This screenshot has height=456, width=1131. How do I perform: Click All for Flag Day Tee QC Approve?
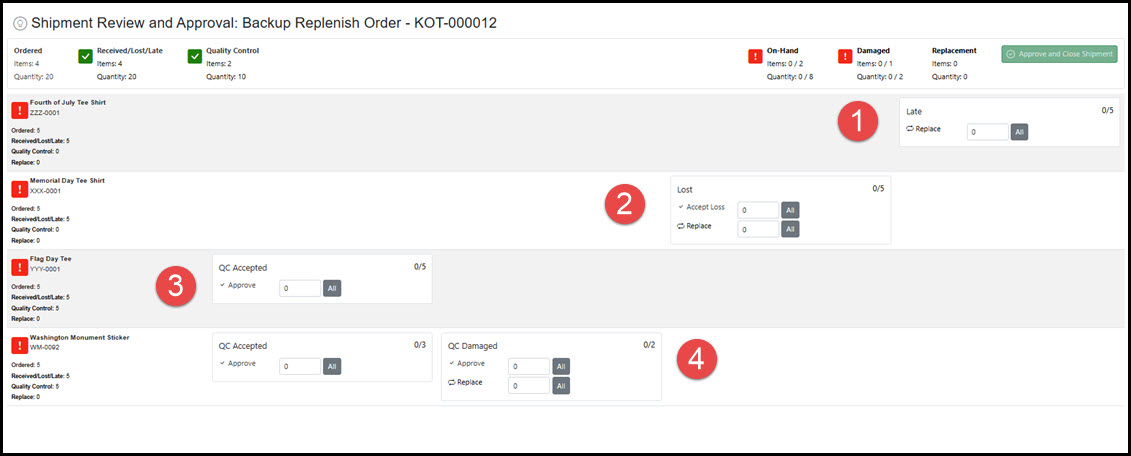[x=332, y=288]
